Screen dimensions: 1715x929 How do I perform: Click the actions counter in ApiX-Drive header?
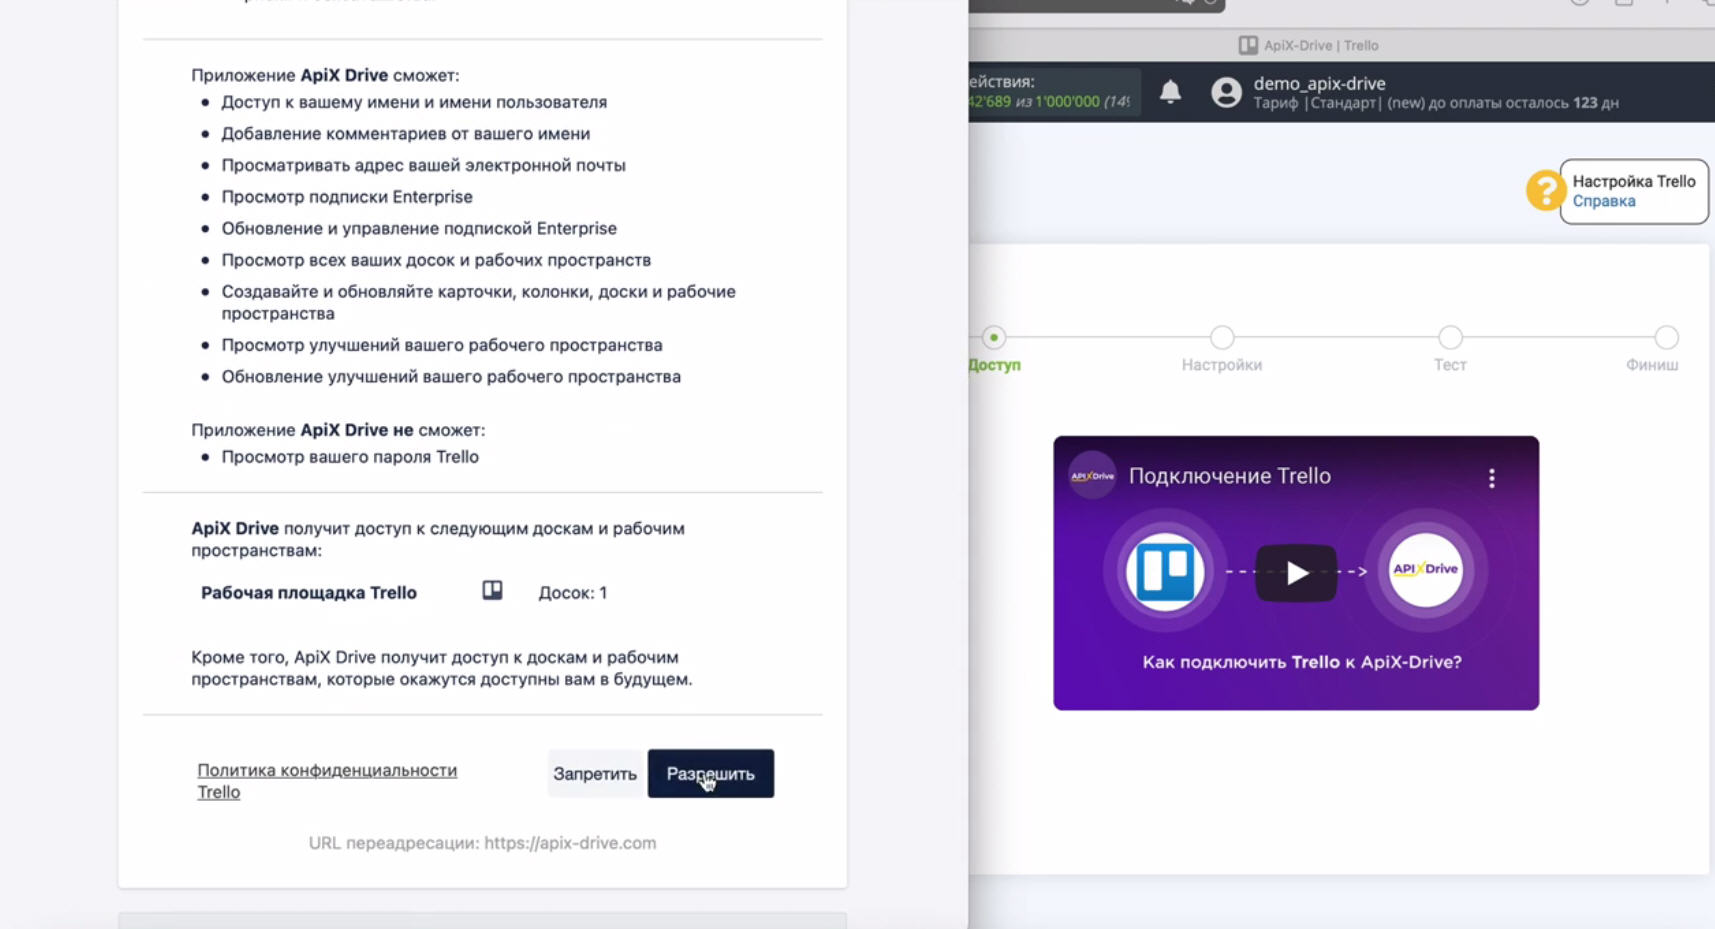point(1052,92)
